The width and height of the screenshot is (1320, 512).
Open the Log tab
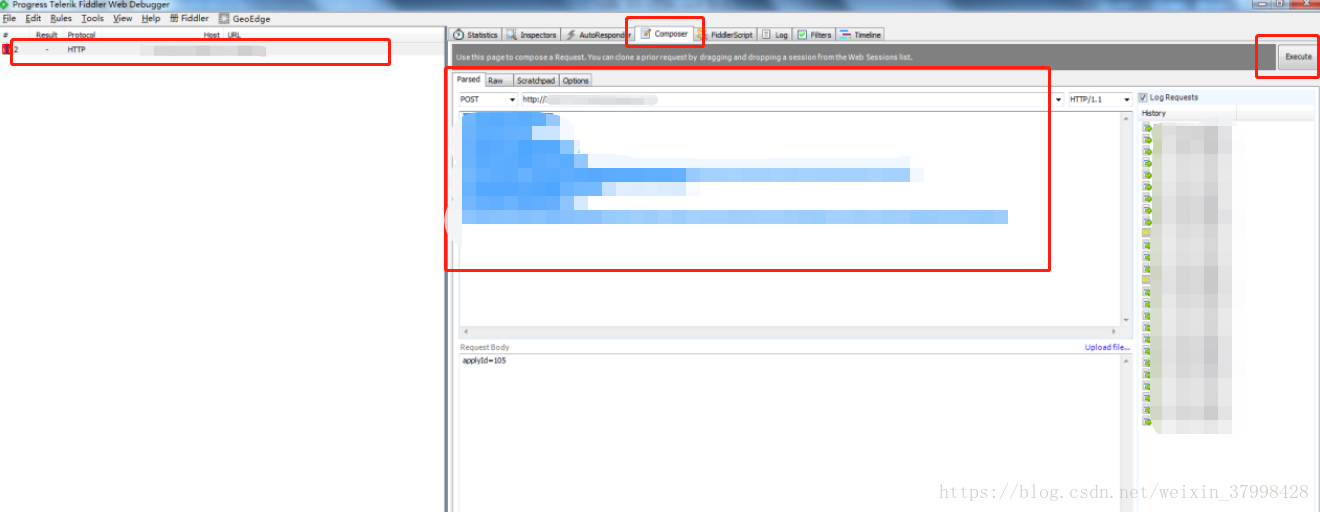(775, 35)
